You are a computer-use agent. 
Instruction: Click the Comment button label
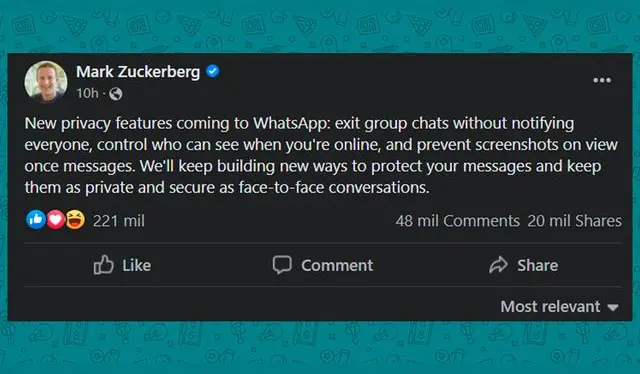tap(337, 265)
